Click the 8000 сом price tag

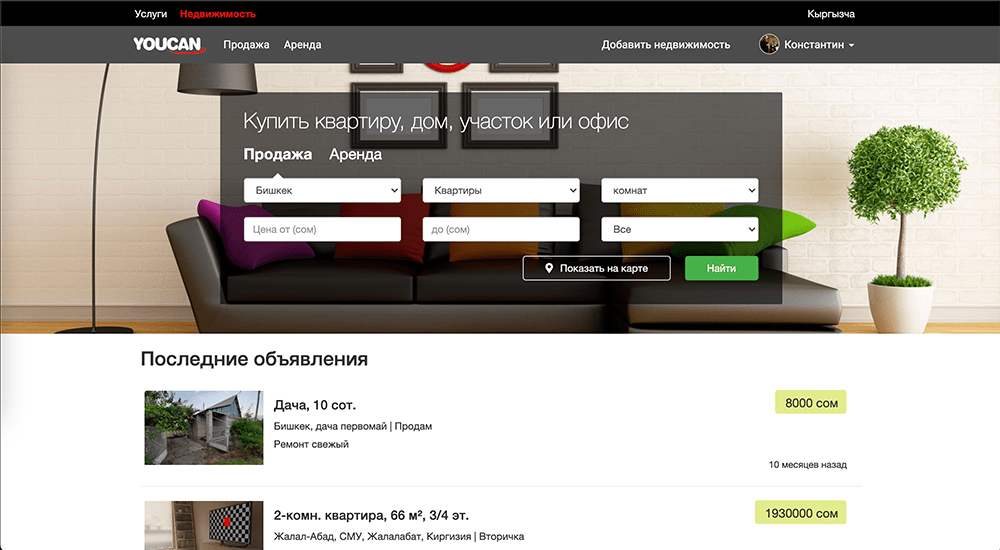pos(811,403)
